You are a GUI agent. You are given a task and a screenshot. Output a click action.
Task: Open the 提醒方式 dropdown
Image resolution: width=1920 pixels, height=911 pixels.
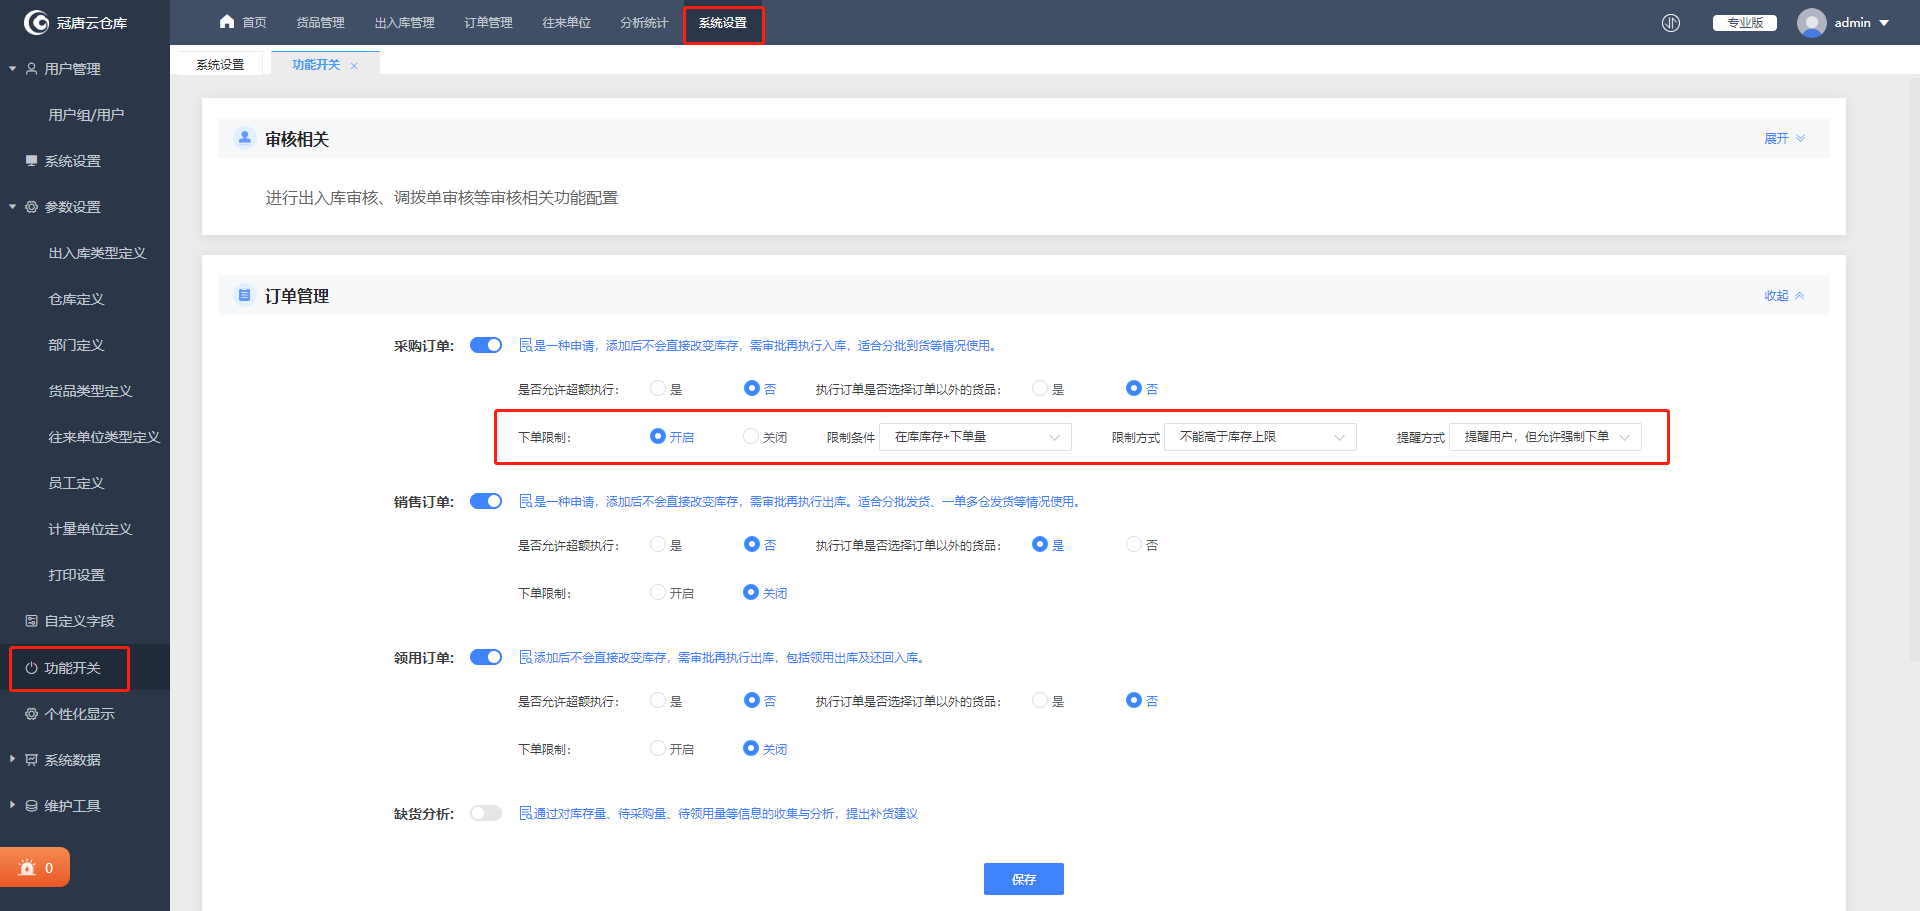coord(1545,437)
